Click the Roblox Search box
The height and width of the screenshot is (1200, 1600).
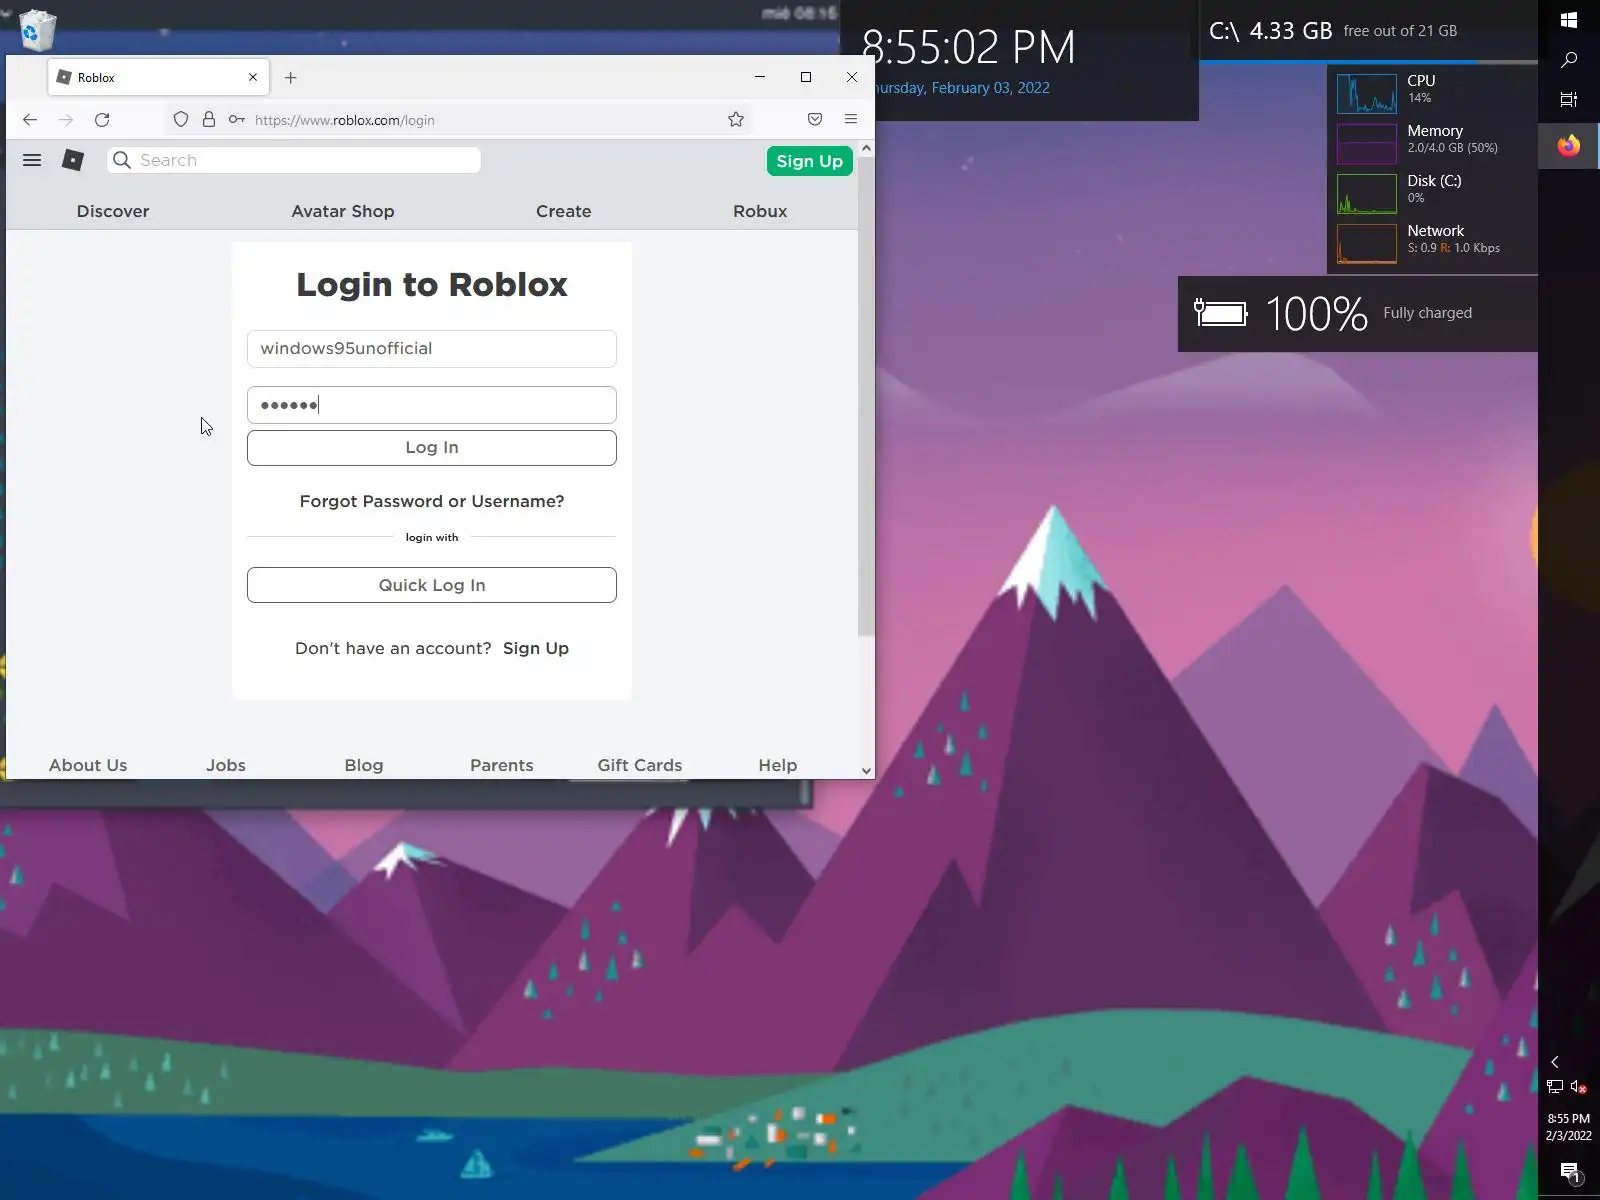[294, 160]
